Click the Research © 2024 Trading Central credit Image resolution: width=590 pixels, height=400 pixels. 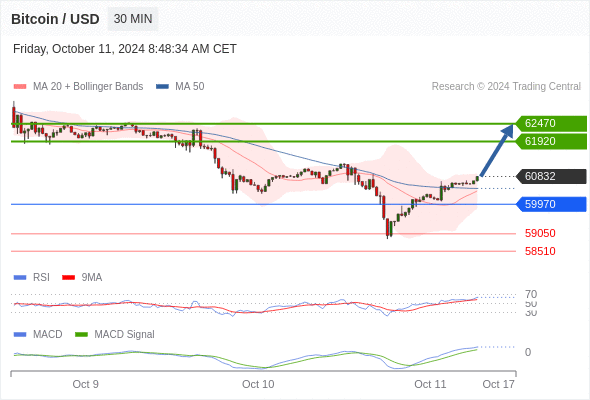pyautogui.click(x=506, y=87)
